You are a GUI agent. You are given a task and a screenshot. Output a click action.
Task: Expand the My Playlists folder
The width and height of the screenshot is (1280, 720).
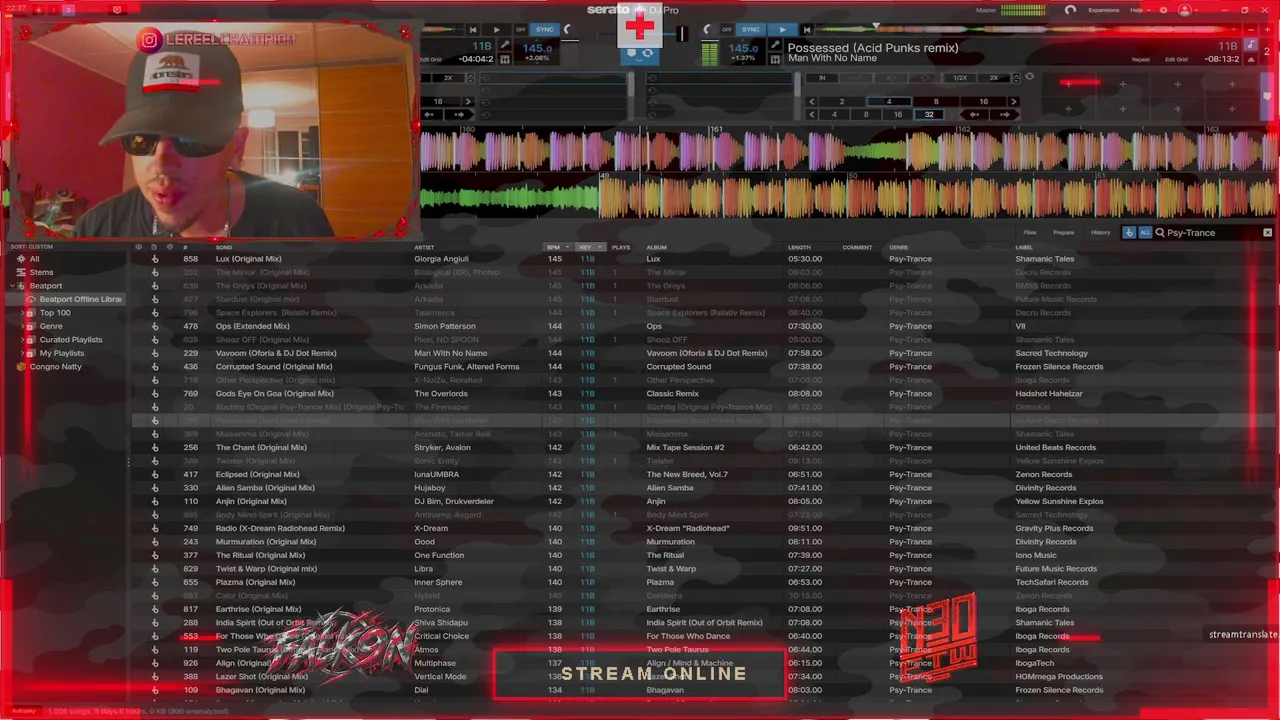24,353
